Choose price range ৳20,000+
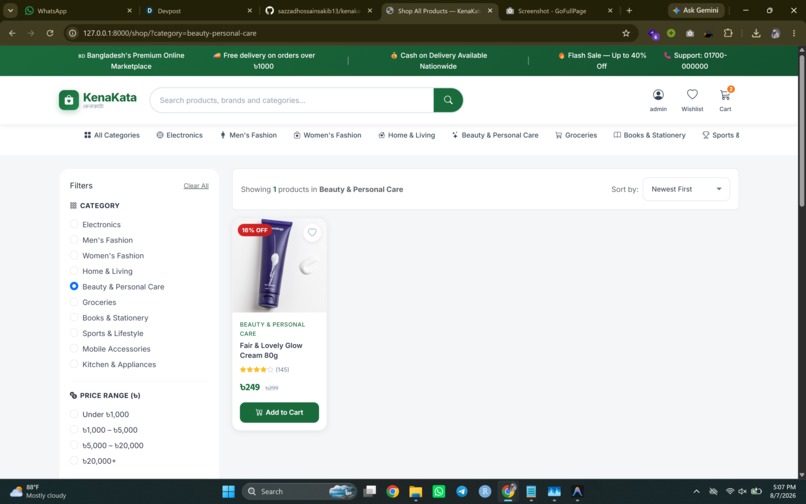The width and height of the screenshot is (806, 504). [74, 460]
